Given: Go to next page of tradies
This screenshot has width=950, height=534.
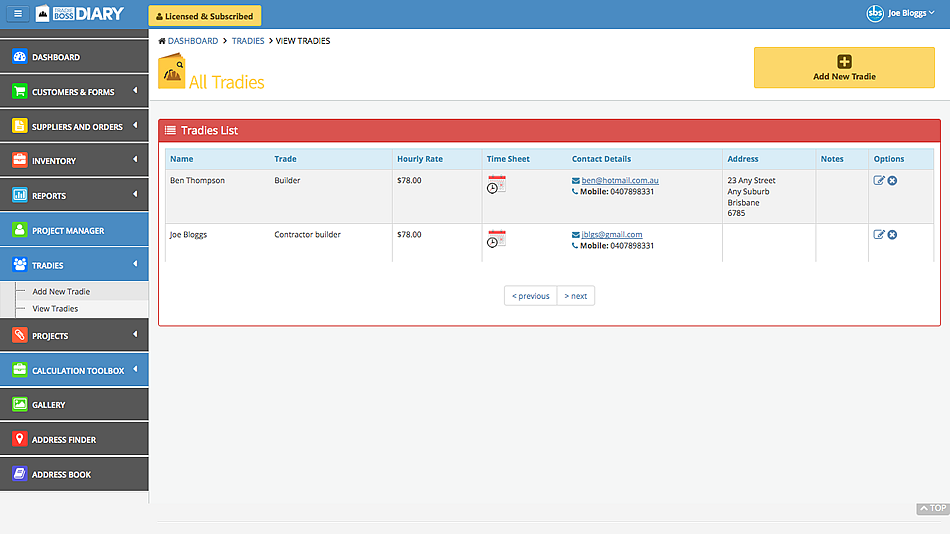Looking at the screenshot, I should click(576, 296).
